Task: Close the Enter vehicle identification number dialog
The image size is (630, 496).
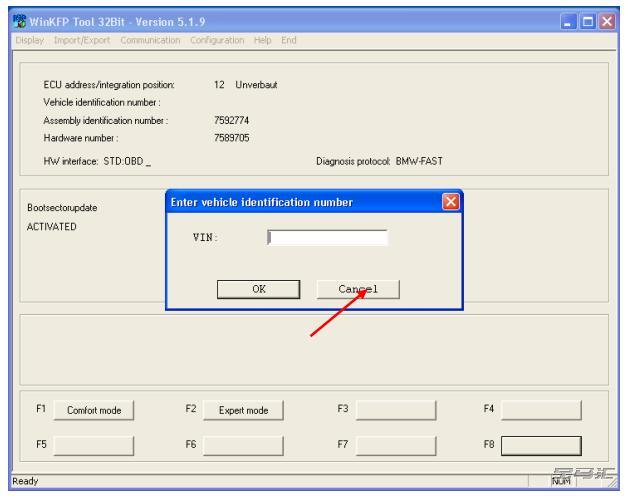Action: [x=449, y=203]
